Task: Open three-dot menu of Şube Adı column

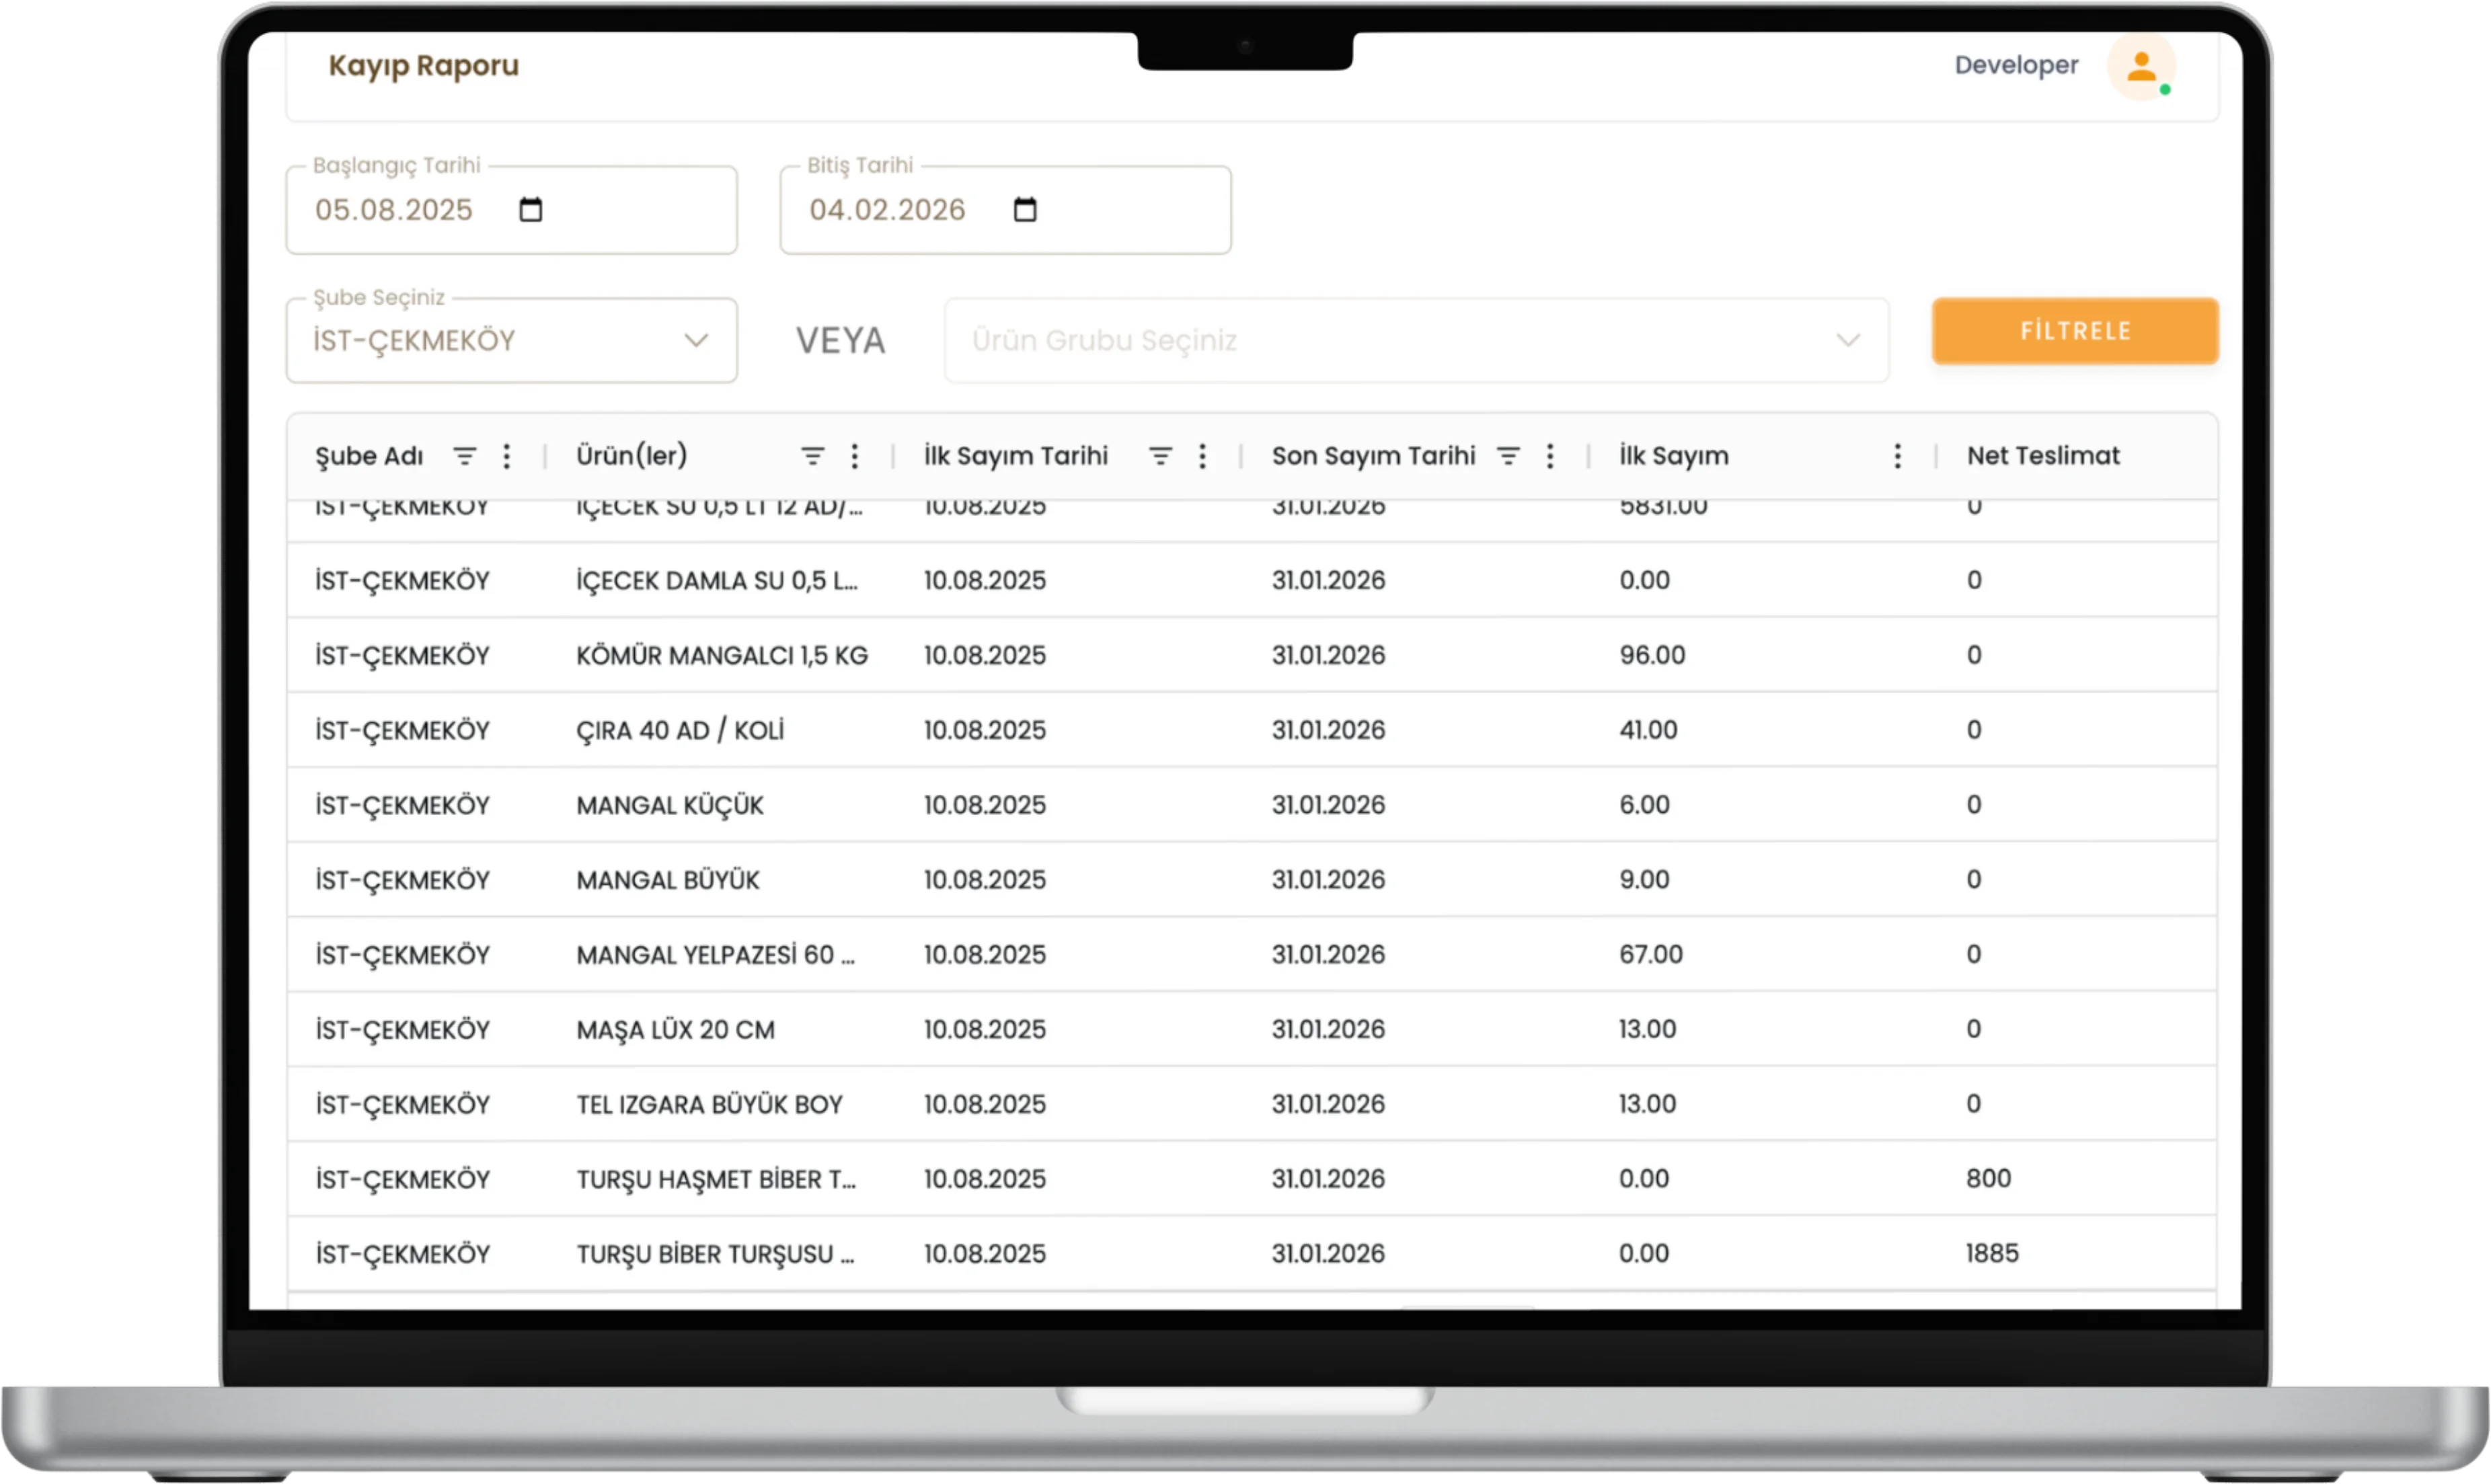Action: pos(507,456)
